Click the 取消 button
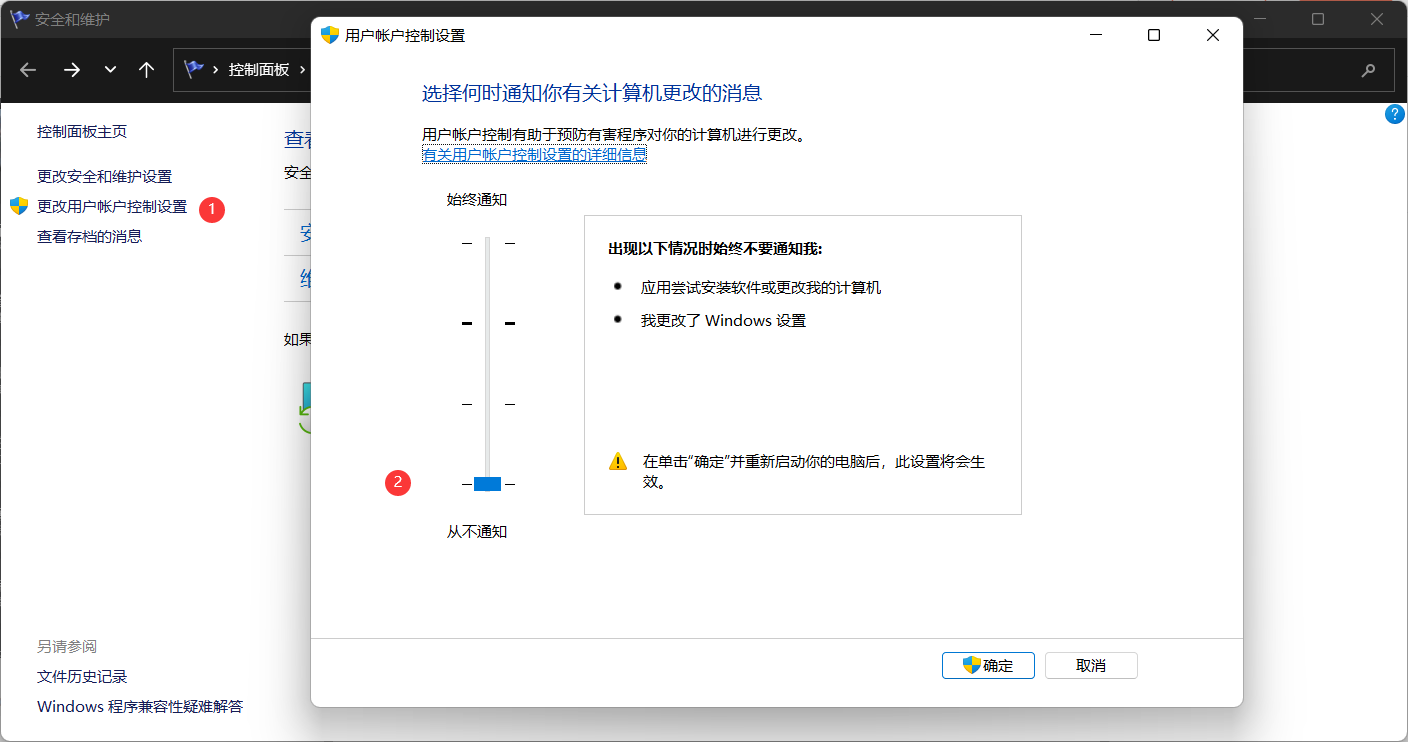Screen dimensions: 1408x742 point(1091,666)
